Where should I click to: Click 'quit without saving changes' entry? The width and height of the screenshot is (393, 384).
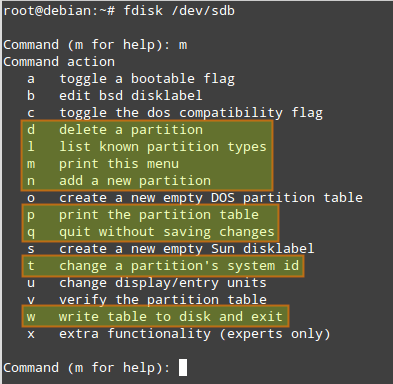pyautogui.click(x=151, y=232)
